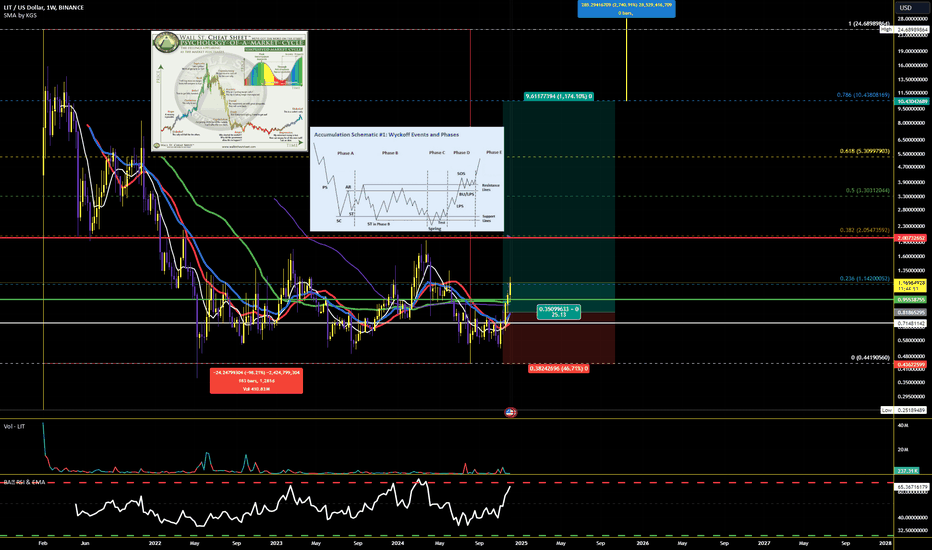Click the 2028 date on time axis
Viewport: 932px width, 550px height.
[x=885, y=543]
